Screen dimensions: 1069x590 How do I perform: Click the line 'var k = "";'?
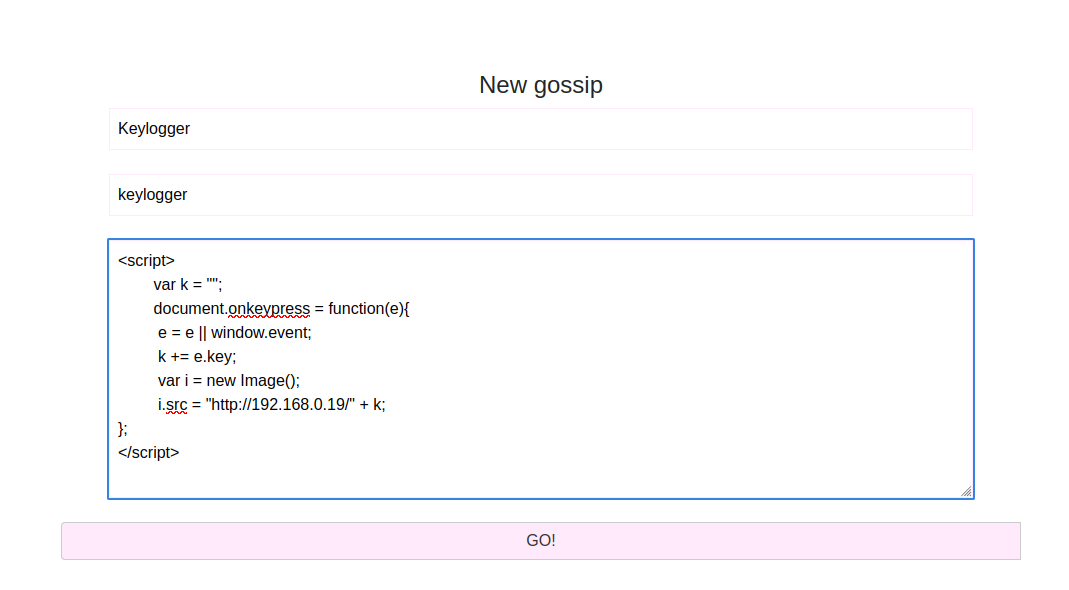tap(187, 284)
